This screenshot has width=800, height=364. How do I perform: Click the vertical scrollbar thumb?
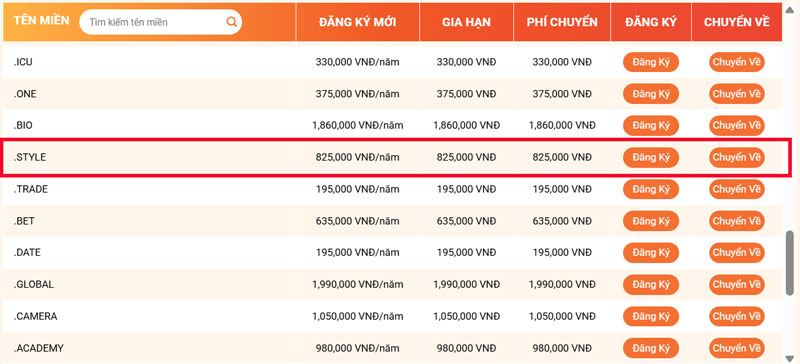tap(790, 262)
